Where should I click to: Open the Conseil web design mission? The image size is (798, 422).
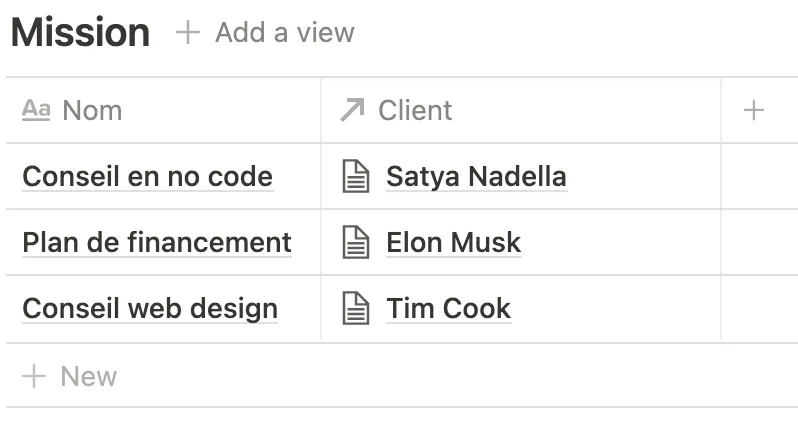(x=150, y=308)
